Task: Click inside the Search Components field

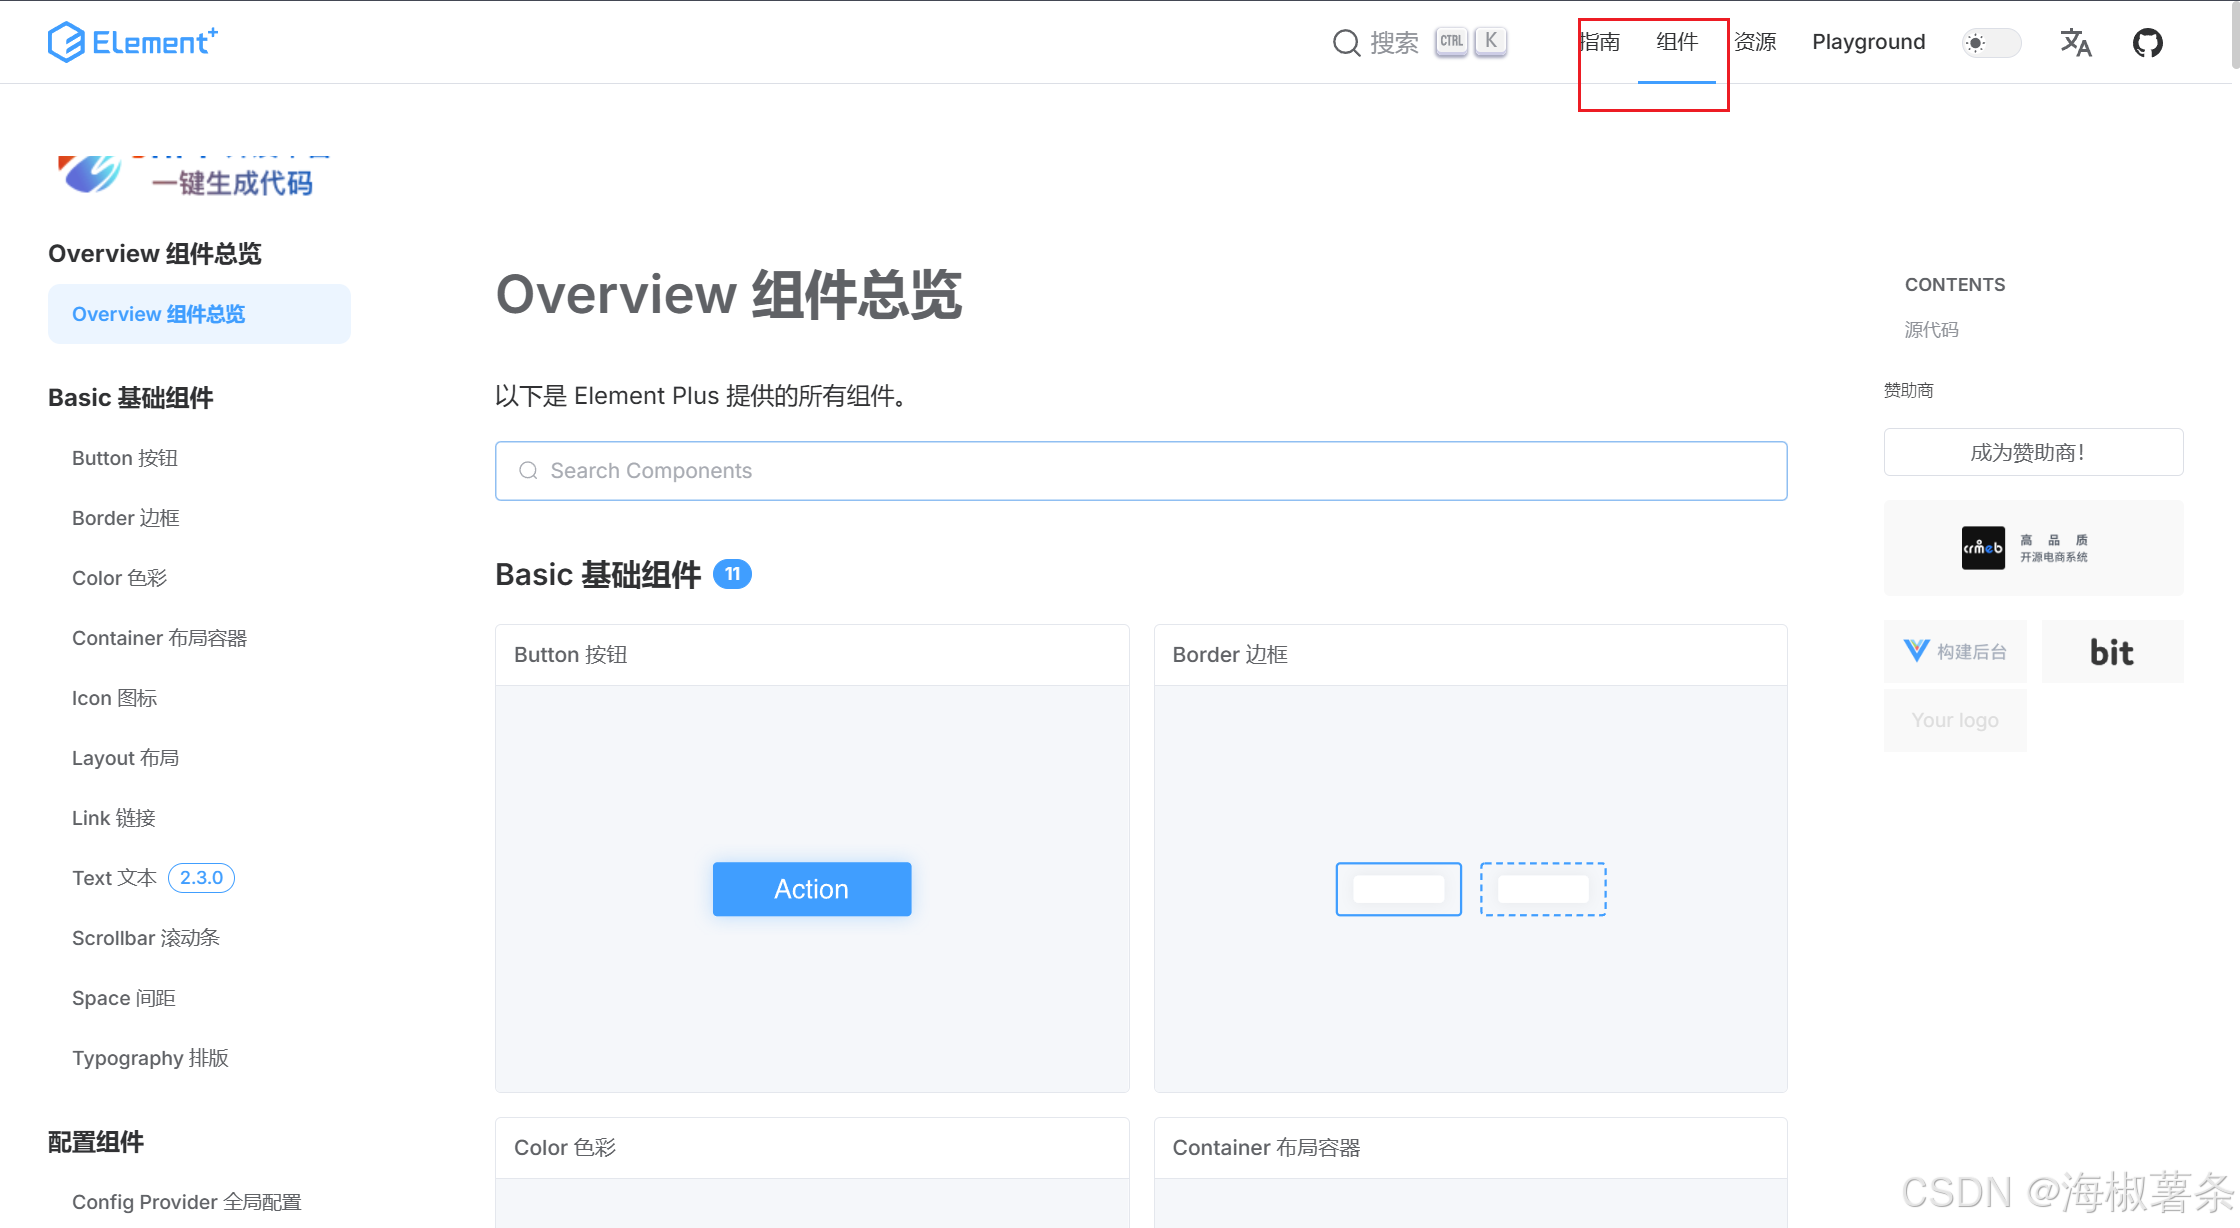Action: (x=1140, y=470)
